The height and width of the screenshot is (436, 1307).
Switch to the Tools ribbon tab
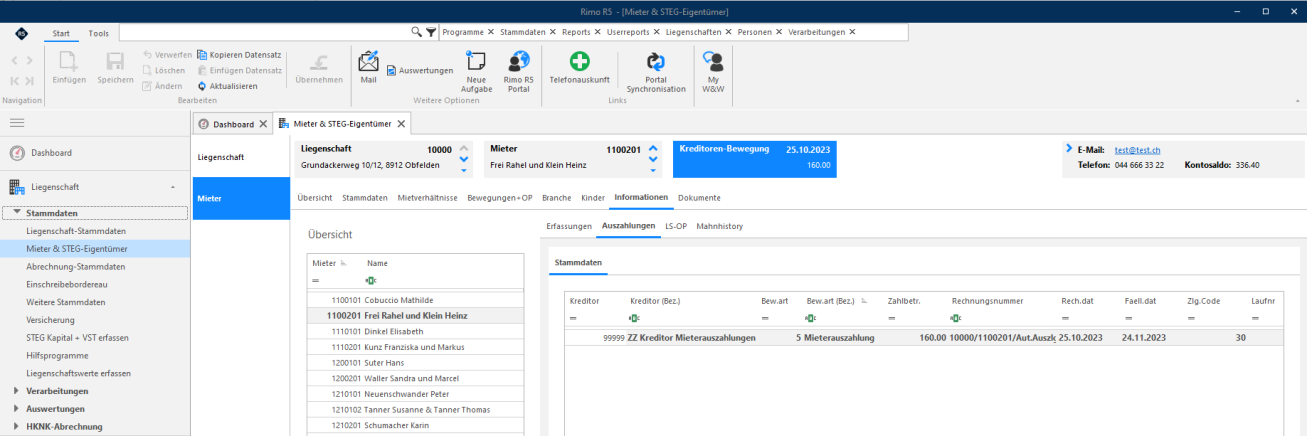tap(98, 33)
